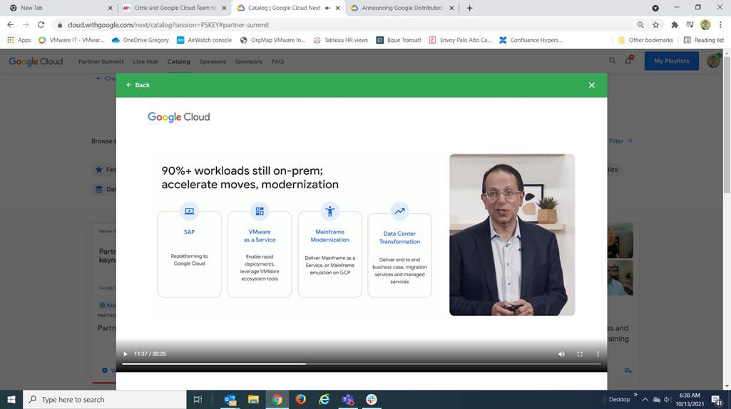Click the Google Cloud header logo
The height and width of the screenshot is (409, 731).
coord(36,62)
